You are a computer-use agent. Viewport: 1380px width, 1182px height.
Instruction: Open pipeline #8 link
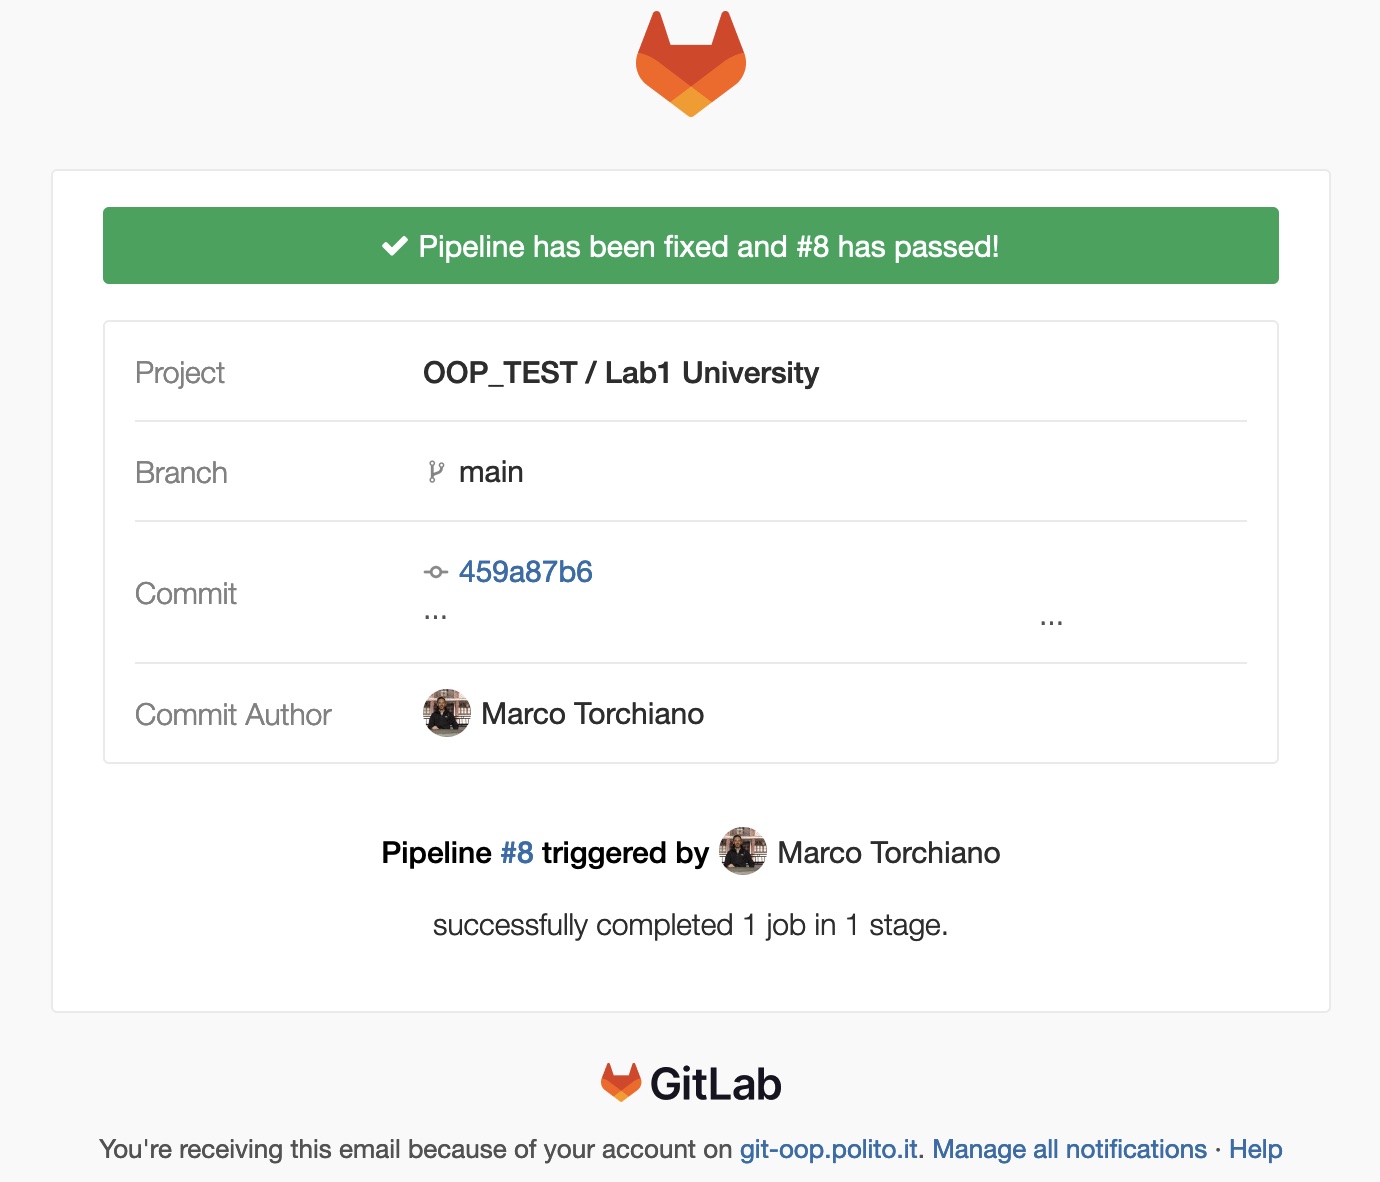coord(516,853)
